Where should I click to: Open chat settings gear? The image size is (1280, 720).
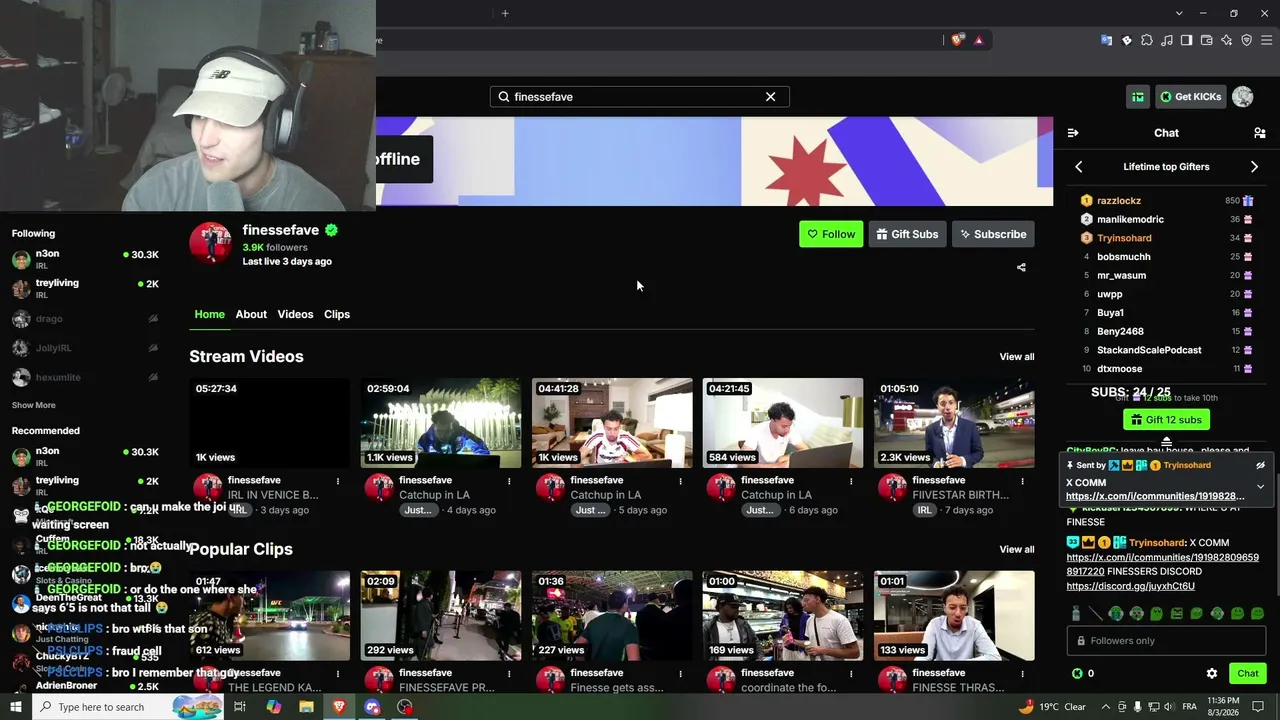tap(1212, 674)
